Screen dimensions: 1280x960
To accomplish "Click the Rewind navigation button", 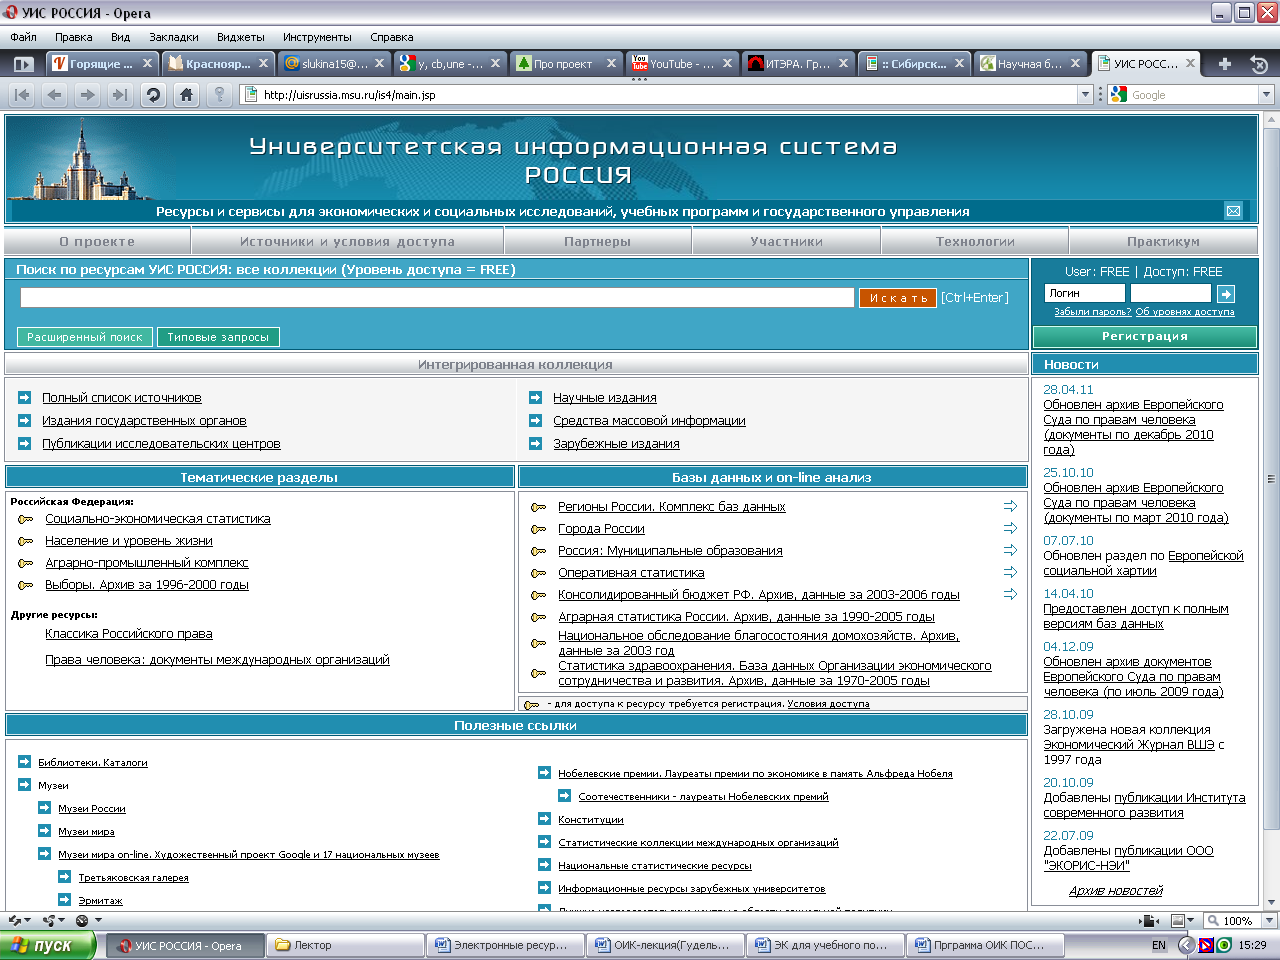I will point(22,95).
